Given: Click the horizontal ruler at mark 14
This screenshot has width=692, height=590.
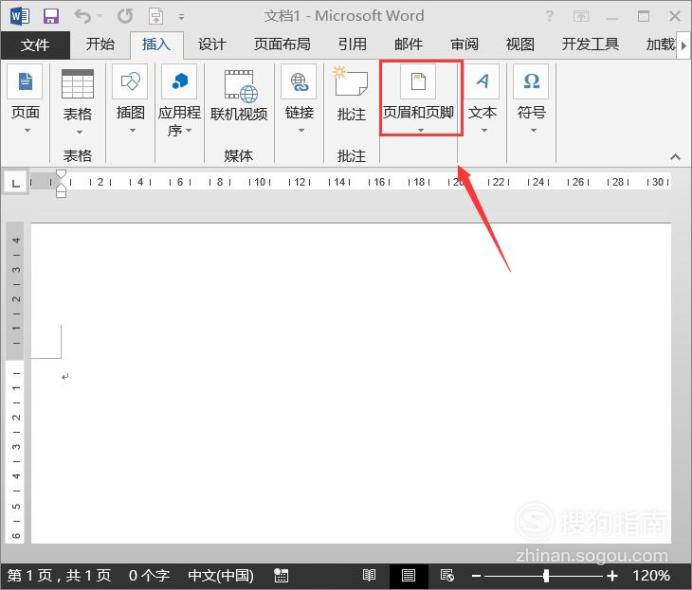Looking at the screenshot, I should pyautogui.click(x=339, y=182).
